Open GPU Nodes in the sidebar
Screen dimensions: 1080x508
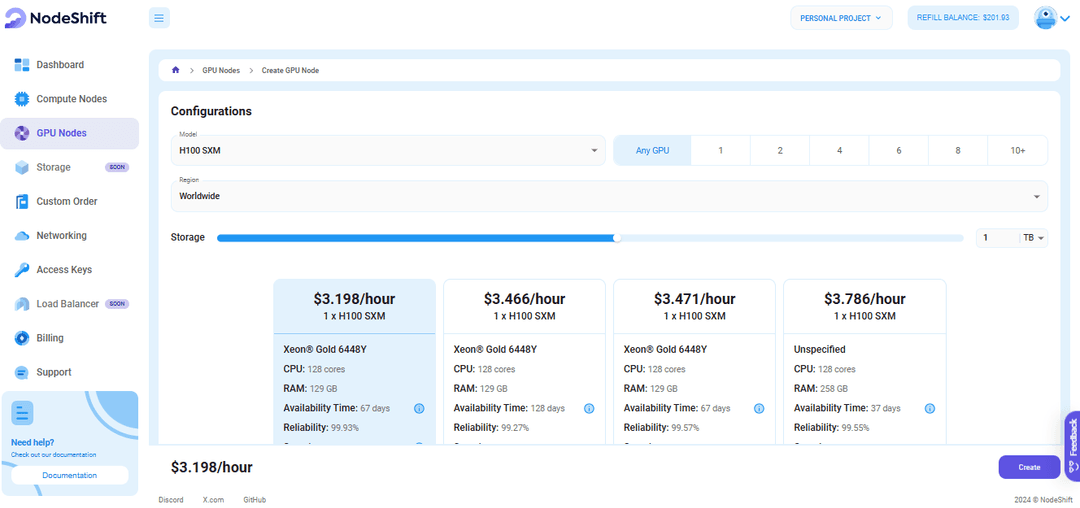click(69, 133)
